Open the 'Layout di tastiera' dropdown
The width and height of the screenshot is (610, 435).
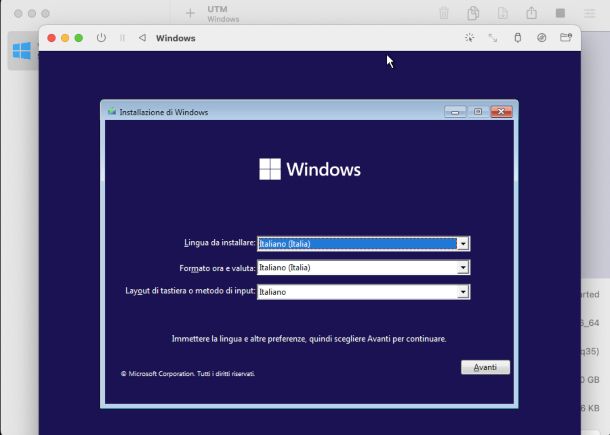(x=463, y=292)
